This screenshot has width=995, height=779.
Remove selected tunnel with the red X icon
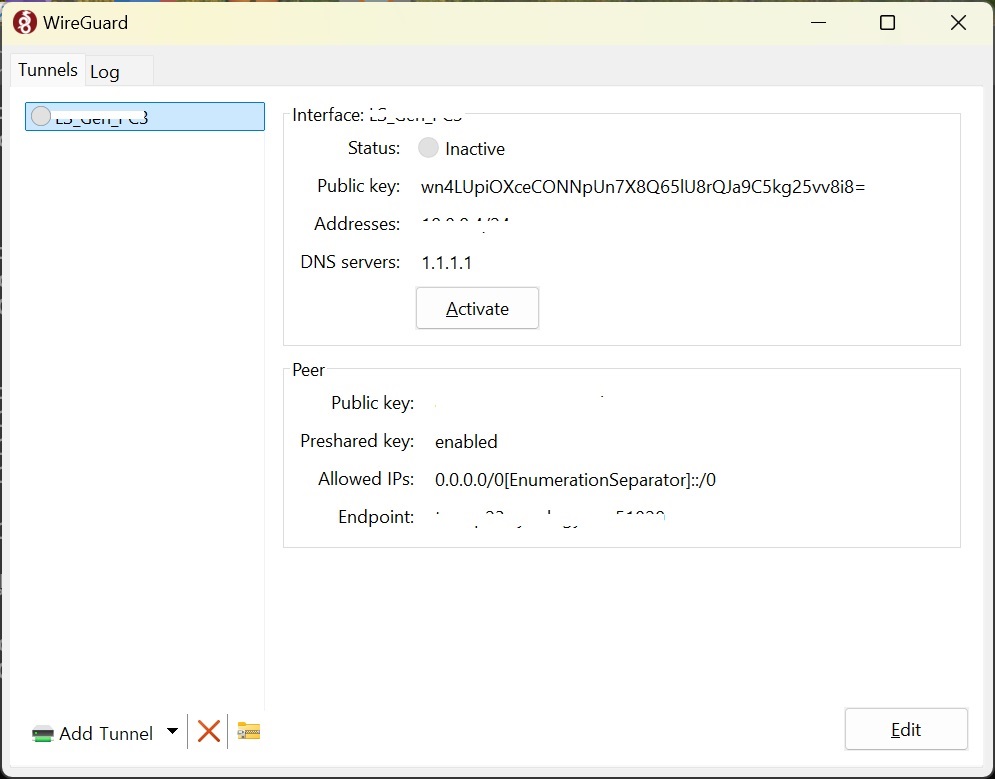click(209, 732)
